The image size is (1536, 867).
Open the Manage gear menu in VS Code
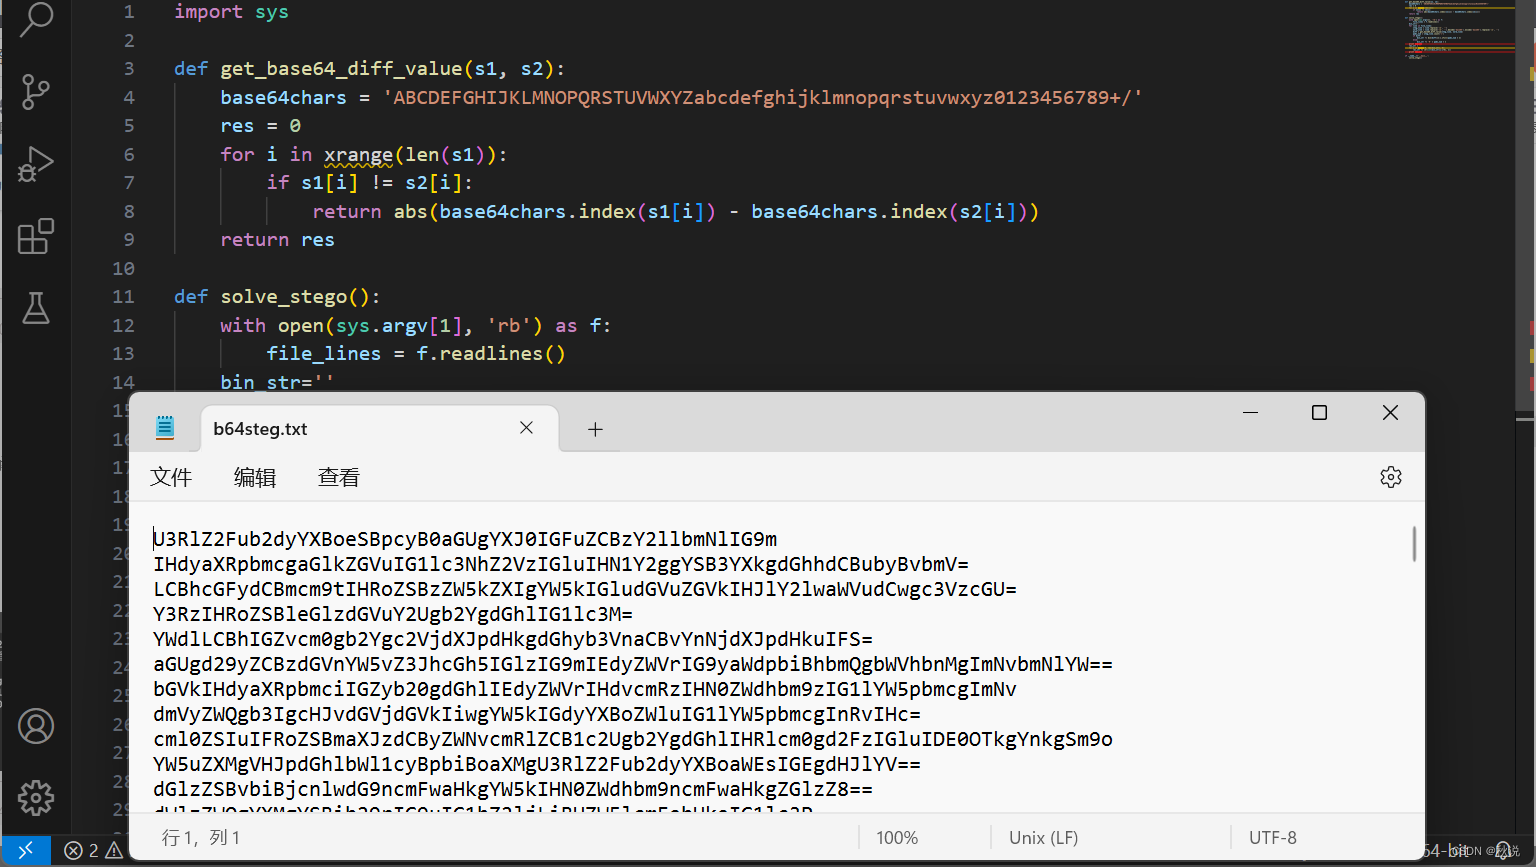point(36,798)
